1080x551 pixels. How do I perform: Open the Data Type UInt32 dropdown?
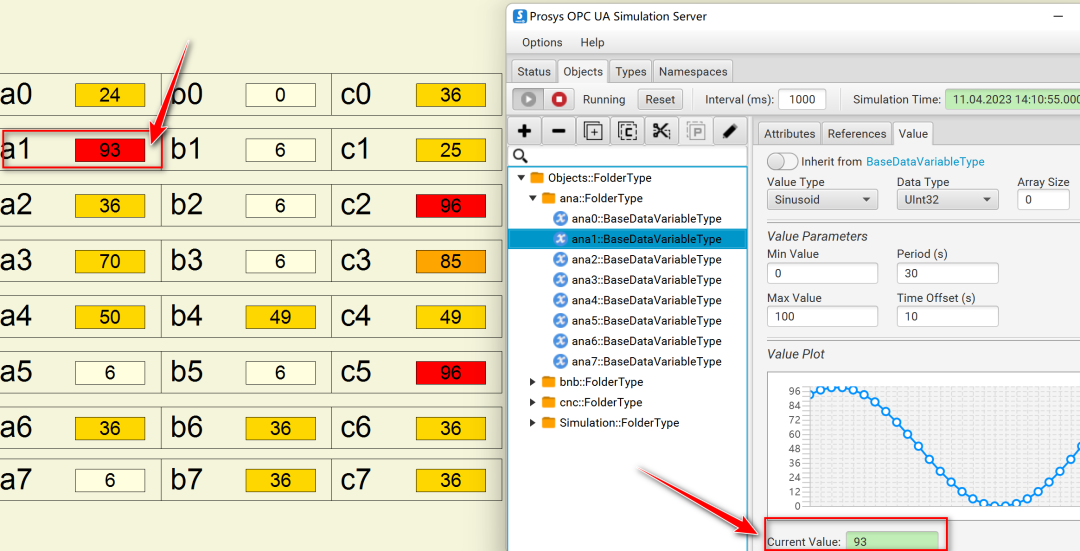[x=947, y=200]
